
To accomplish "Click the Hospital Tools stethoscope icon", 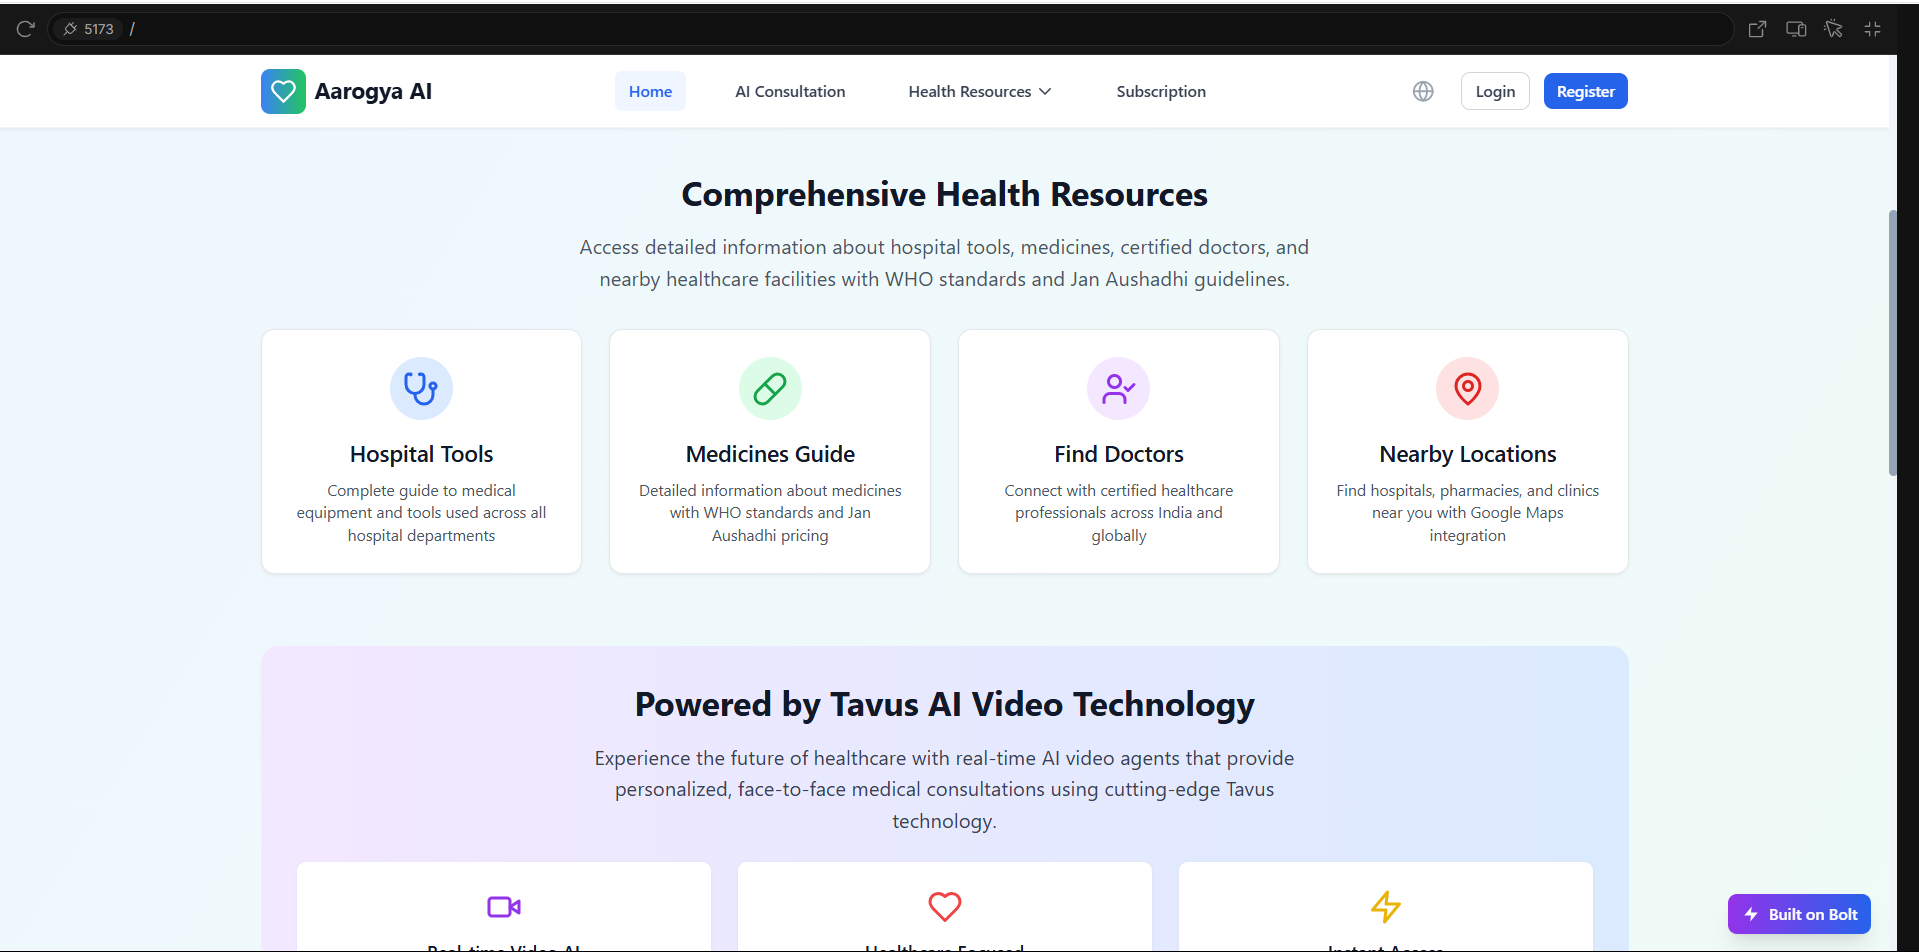I will 421,388.
